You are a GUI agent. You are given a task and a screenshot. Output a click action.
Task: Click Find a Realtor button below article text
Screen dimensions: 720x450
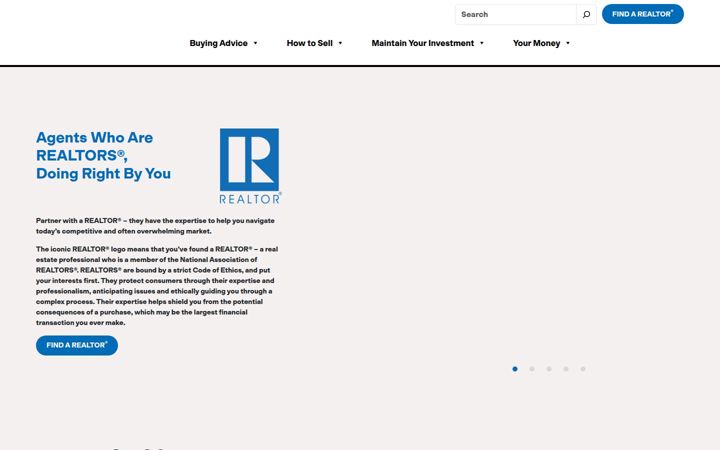click(77, 345)
